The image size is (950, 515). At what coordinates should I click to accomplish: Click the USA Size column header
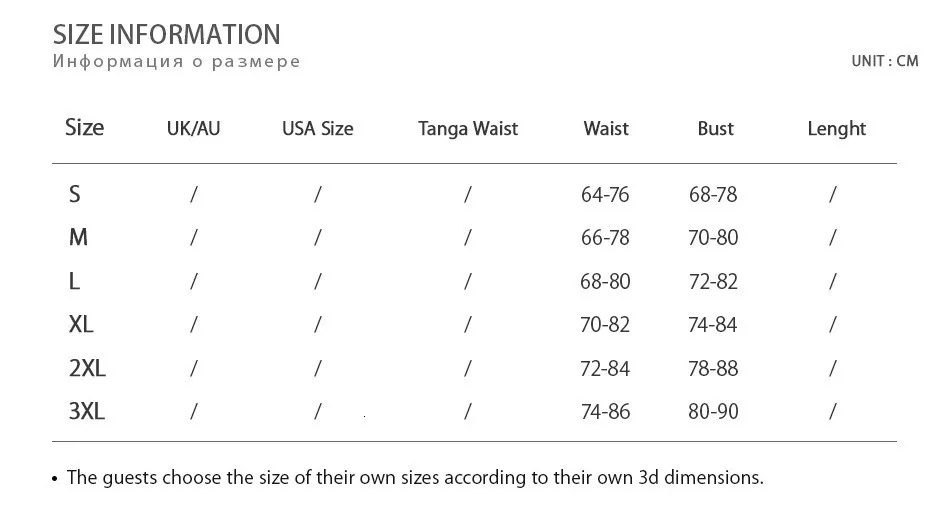coord(317,128)
